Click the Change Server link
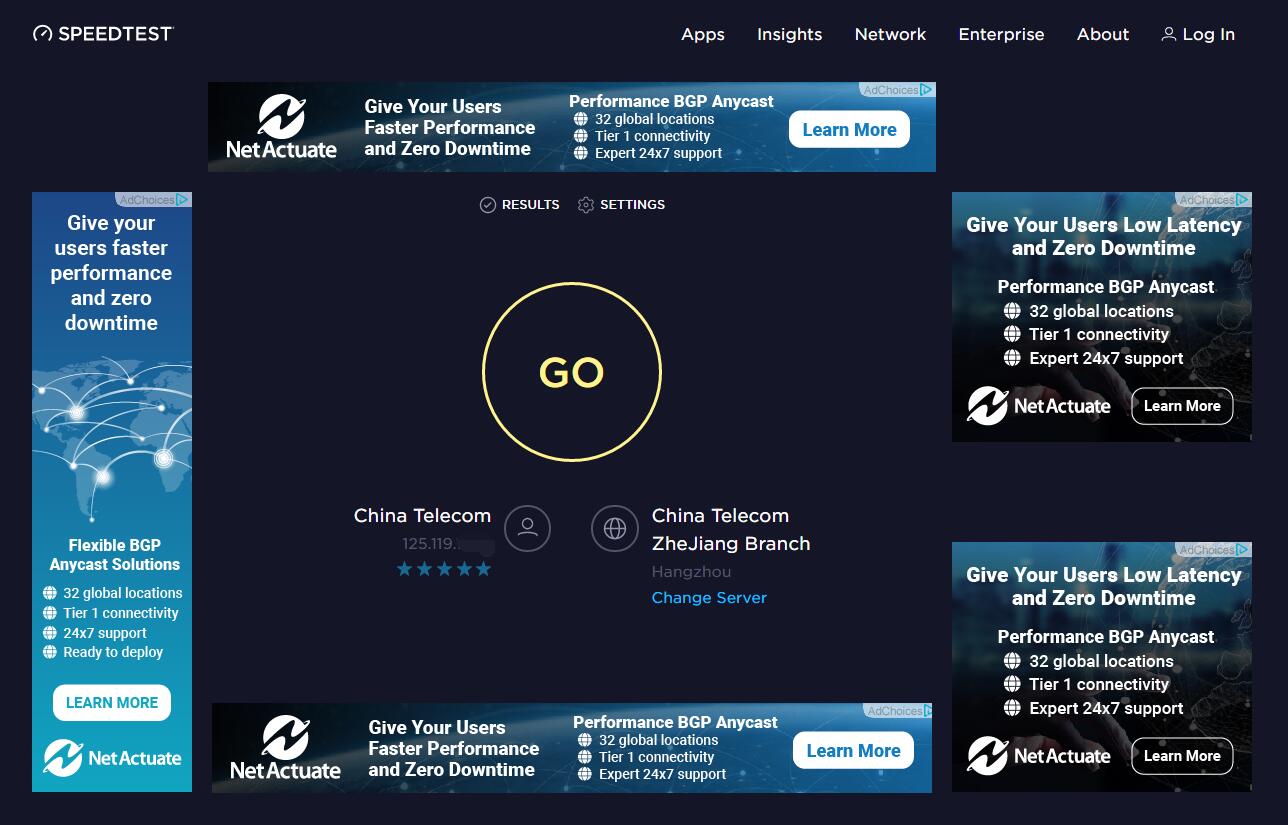The width and height of the screenshot is (1288, 825). pos(709,598)
